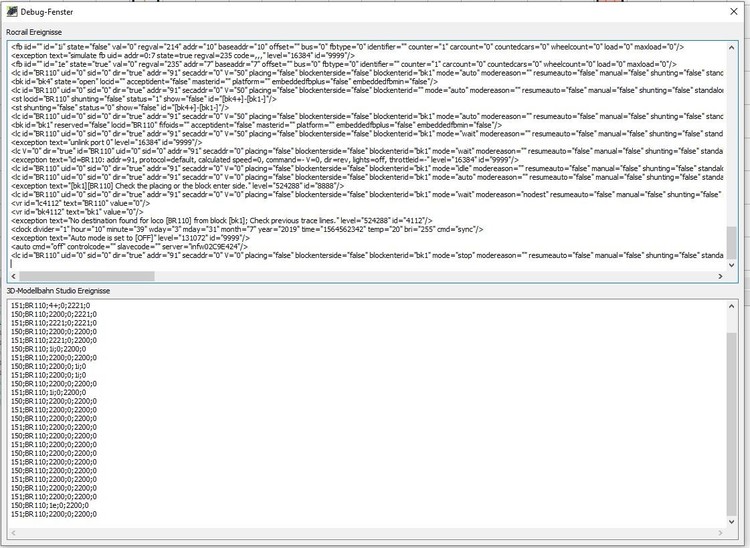Click the Debug-Fenster window icon
This screenshot has width=750, height=548.
click(x=11, y=11)
